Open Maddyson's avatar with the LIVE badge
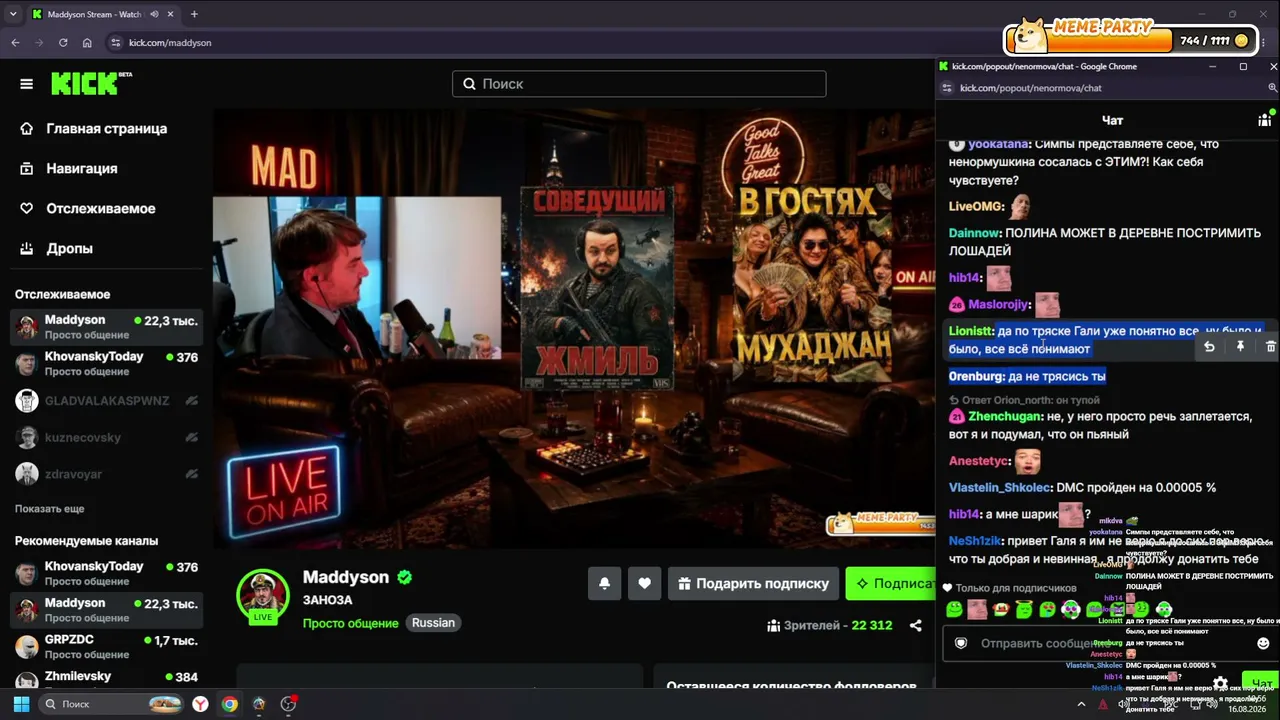This screenshot has width=1280, height=720. [x=263, y=597]
